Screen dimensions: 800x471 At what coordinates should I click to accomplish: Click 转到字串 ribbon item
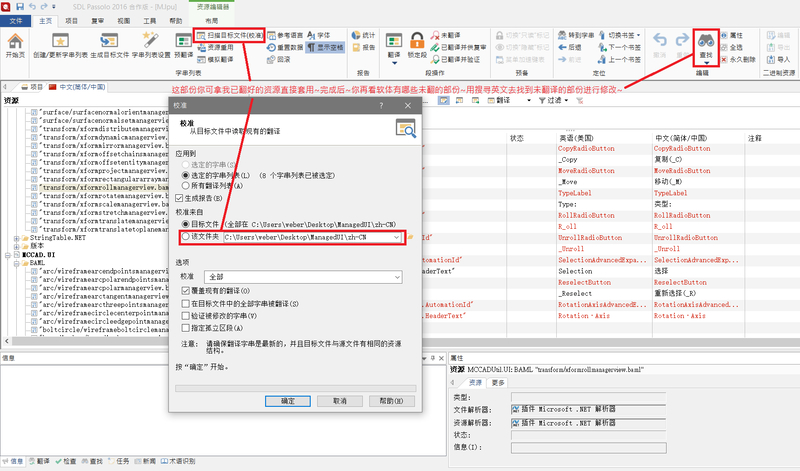click(576, 35)
